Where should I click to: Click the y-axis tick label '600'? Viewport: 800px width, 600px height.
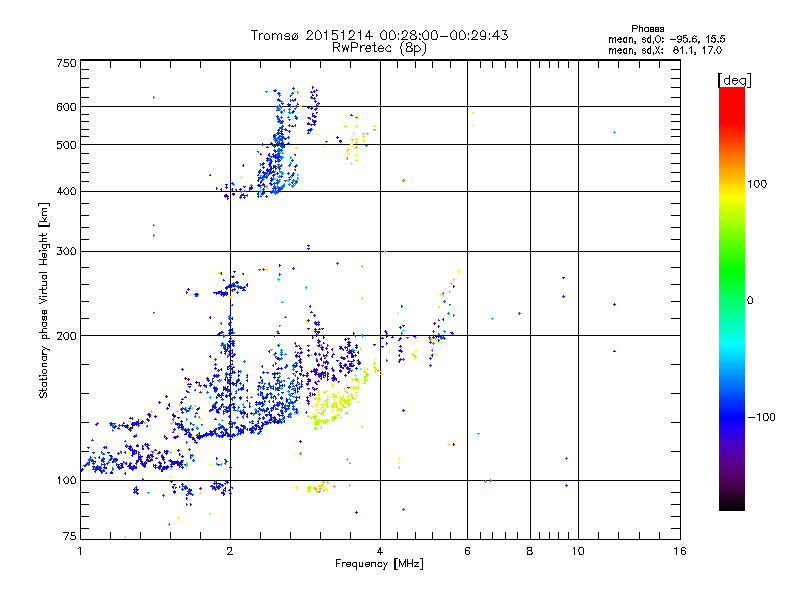coord(66,107)
